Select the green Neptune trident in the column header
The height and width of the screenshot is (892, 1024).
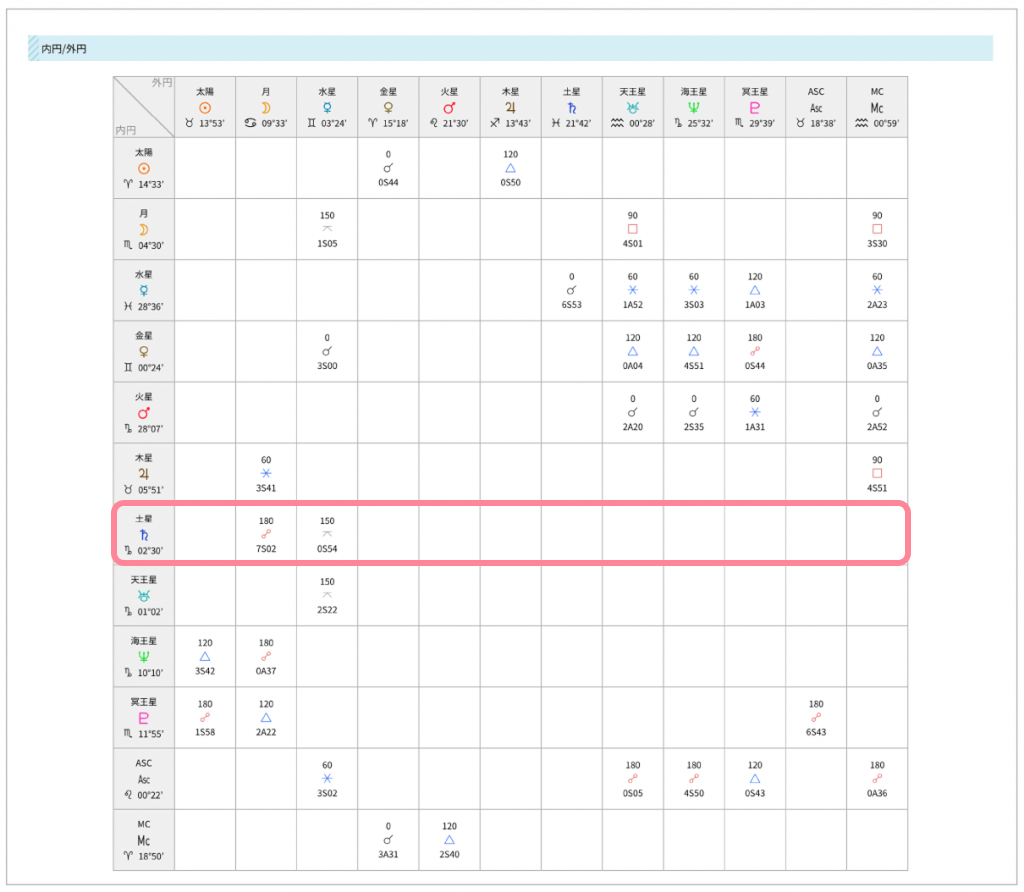click(x=694, y=107)
